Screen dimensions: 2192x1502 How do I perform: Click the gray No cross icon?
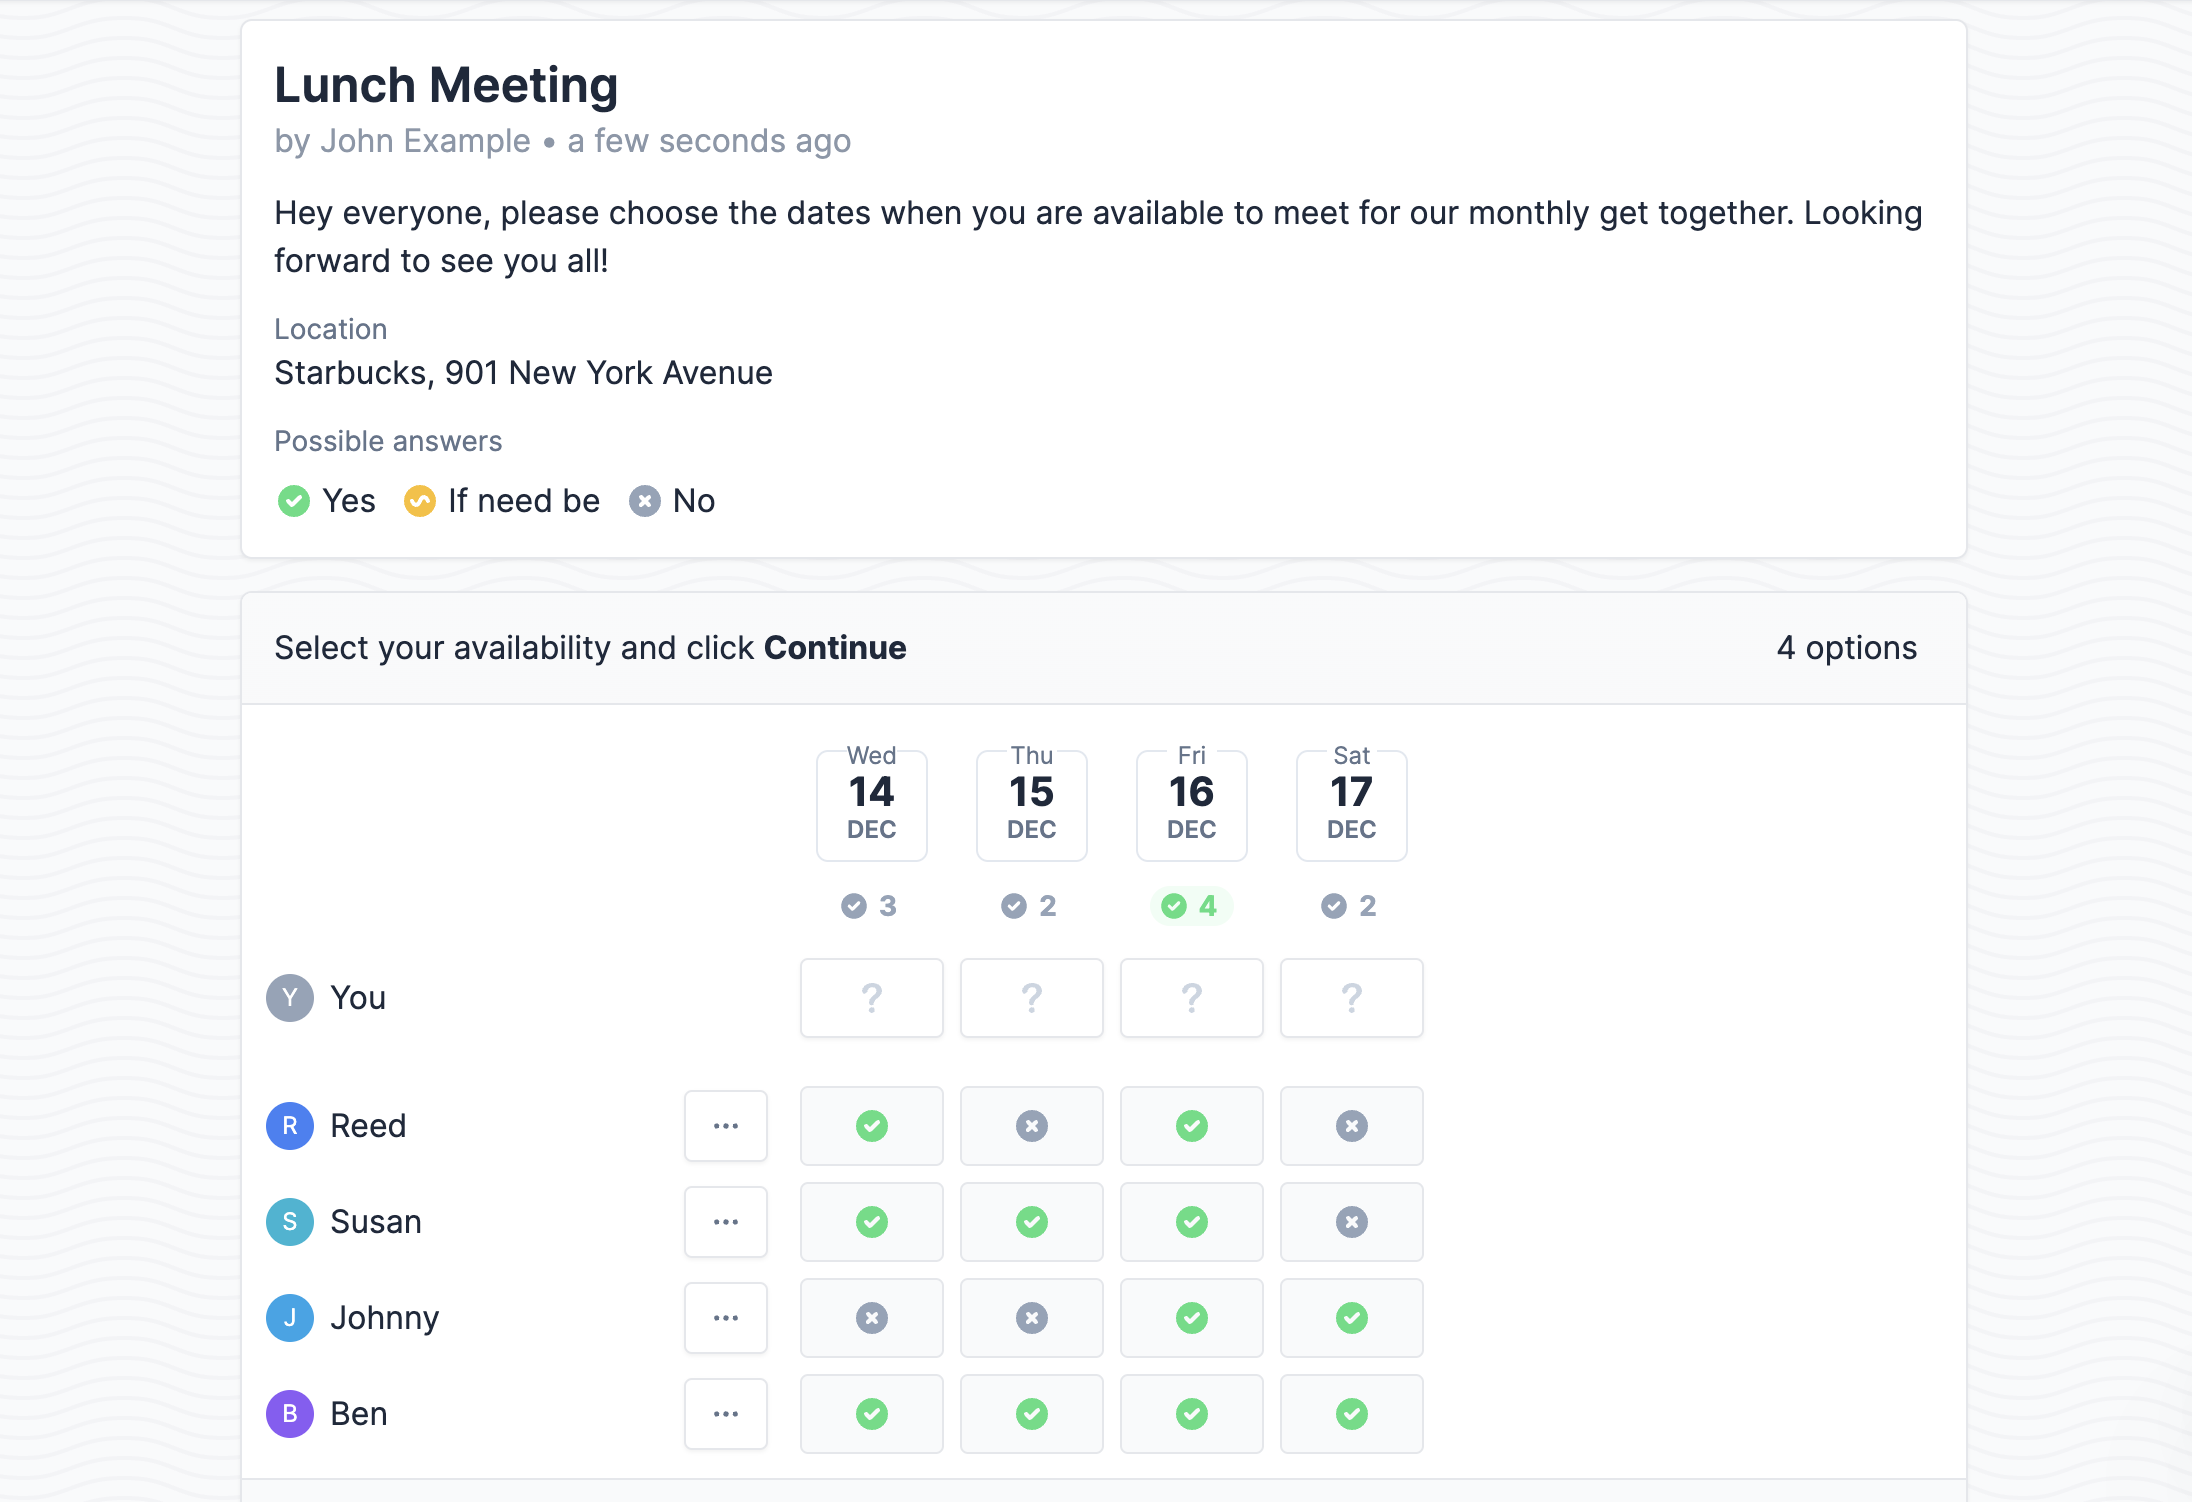click(x=643, y=501)
